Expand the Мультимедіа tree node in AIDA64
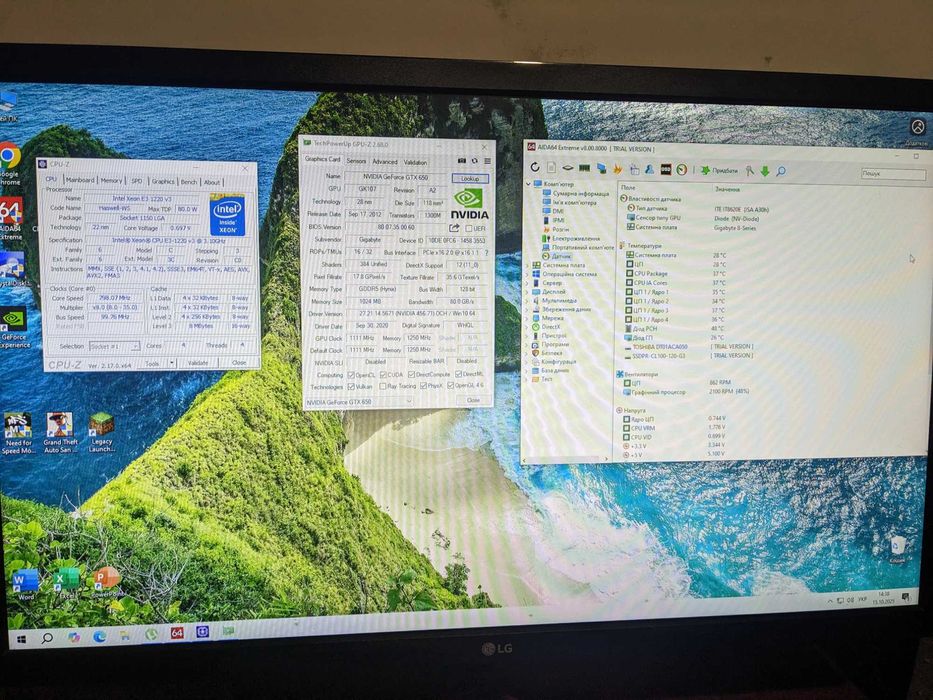The width and height of the screenshot is (933, 700). pos(527,301)
